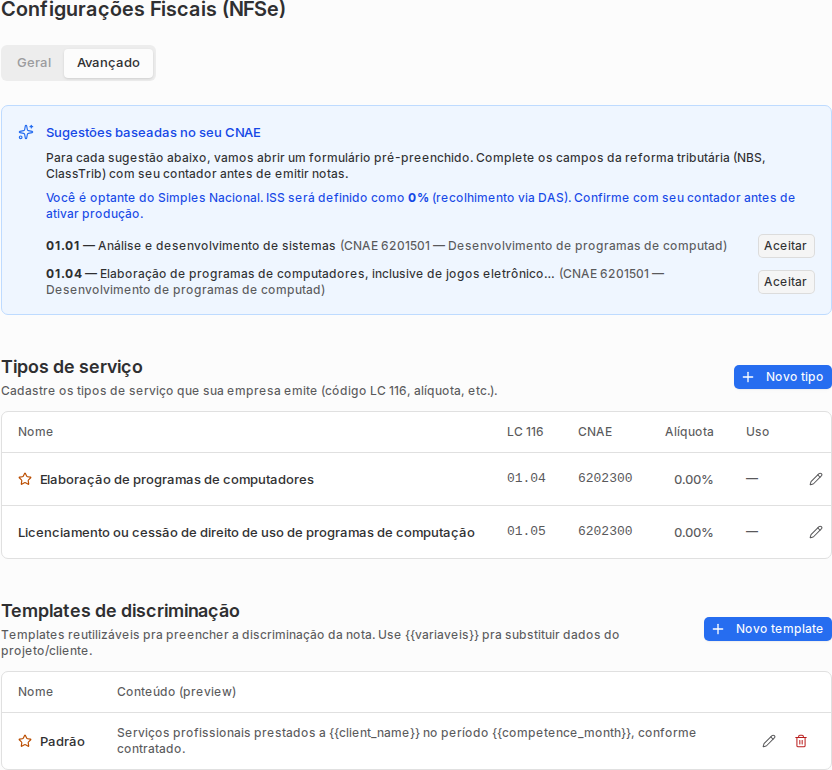
Task: Click the Sugestões baseadas no seu CNAE heading
Action: pos(153,133)
